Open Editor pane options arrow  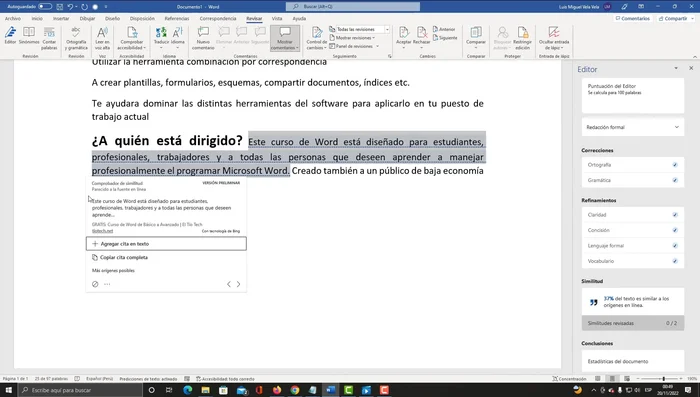click(676, 68)
